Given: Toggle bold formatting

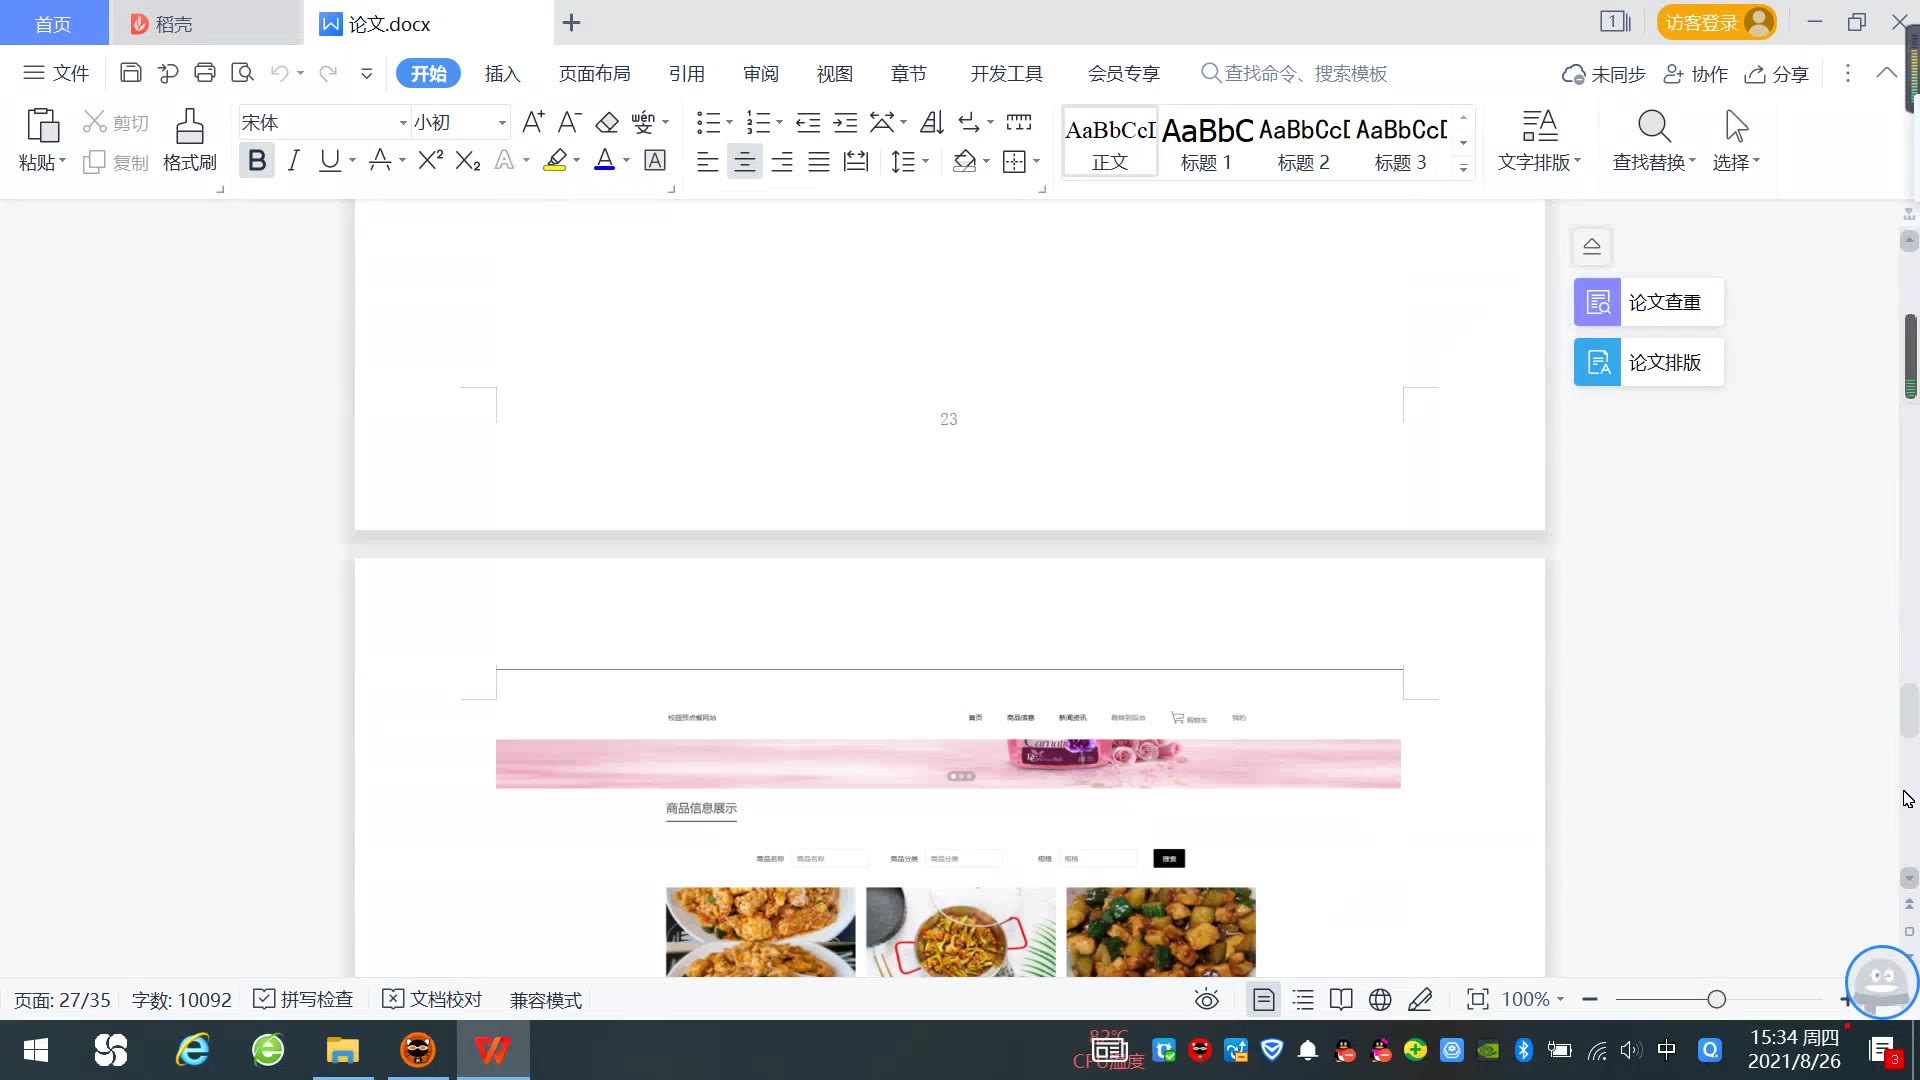Looking at the screenshot, I should 257,160.
